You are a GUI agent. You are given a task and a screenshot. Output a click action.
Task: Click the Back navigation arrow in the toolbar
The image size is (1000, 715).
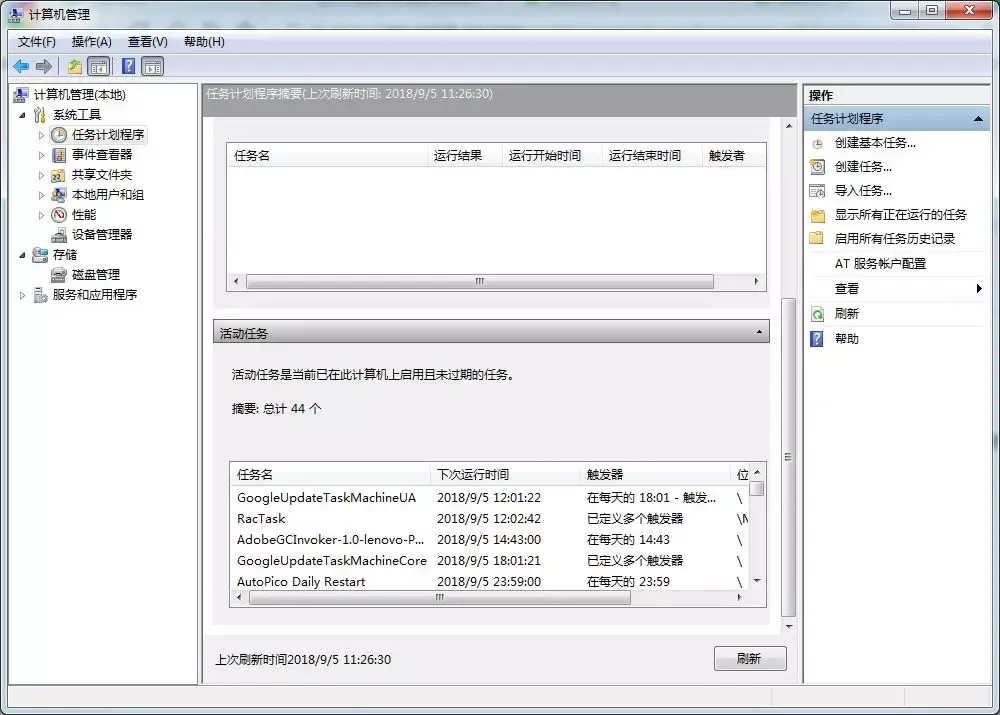tap(21, 66)
